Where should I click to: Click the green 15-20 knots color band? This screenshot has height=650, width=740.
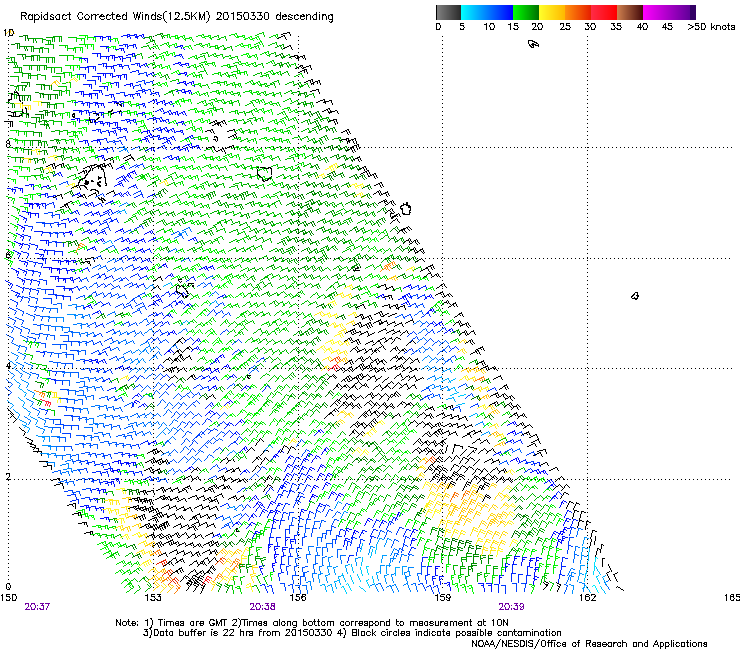tap(526, 12)
